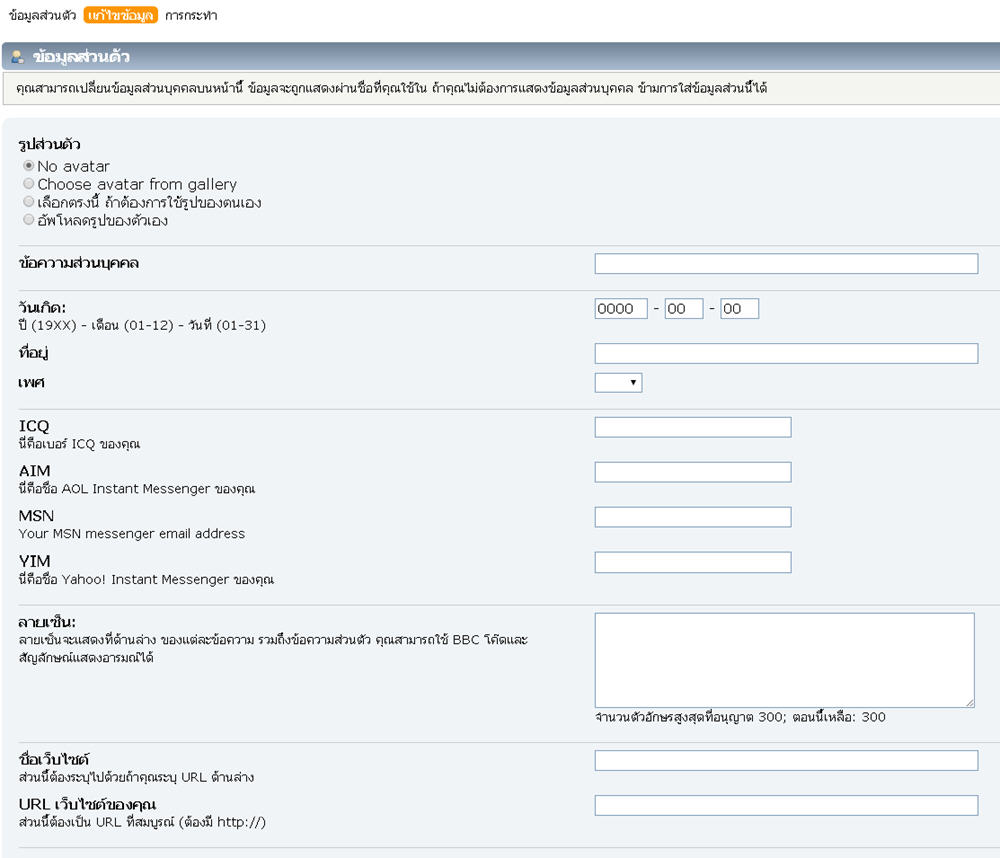Click the birth year field showing 0000

coord(621,309)
